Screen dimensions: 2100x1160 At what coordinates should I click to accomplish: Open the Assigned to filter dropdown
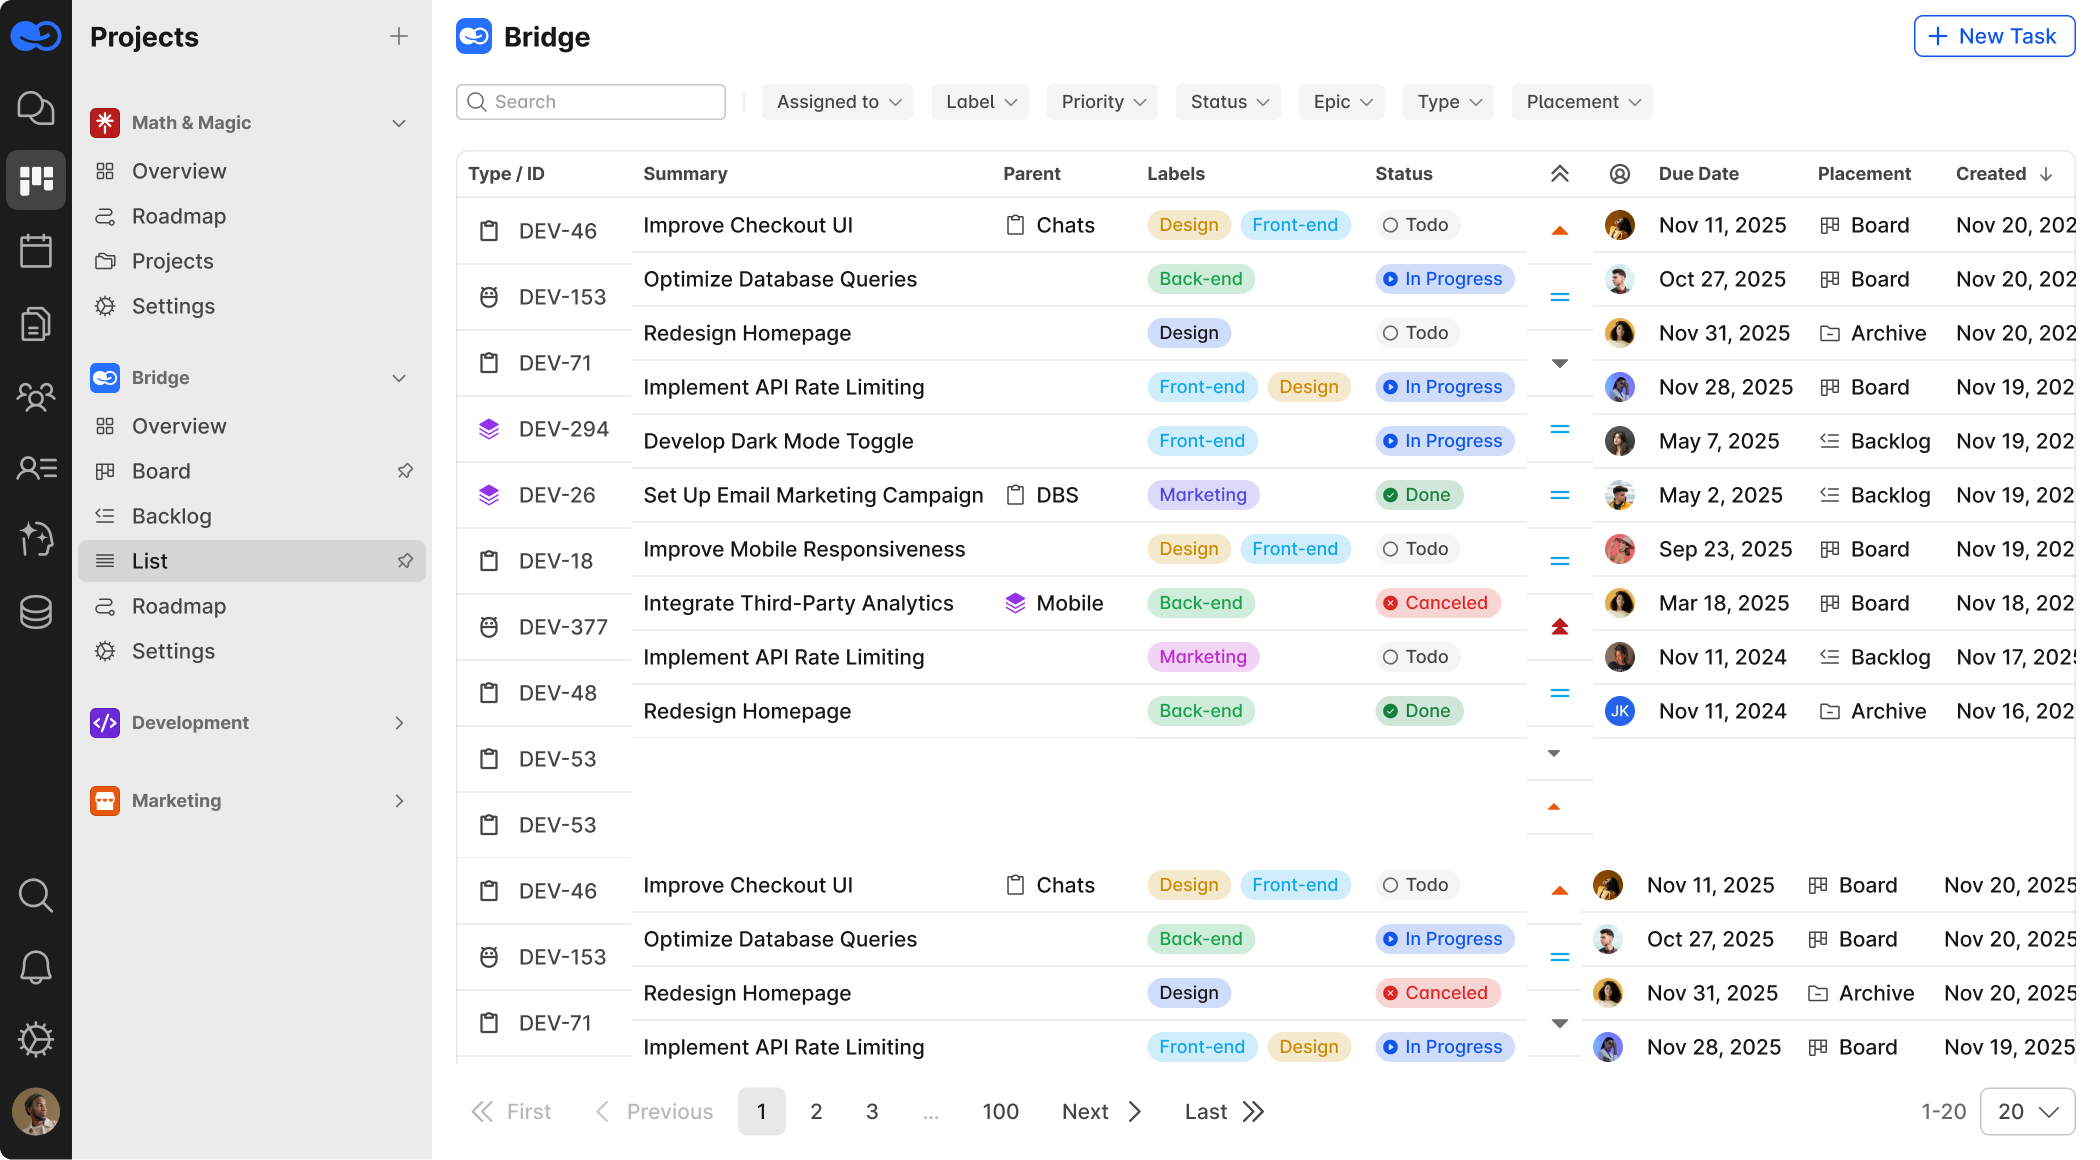pos(838,102)
